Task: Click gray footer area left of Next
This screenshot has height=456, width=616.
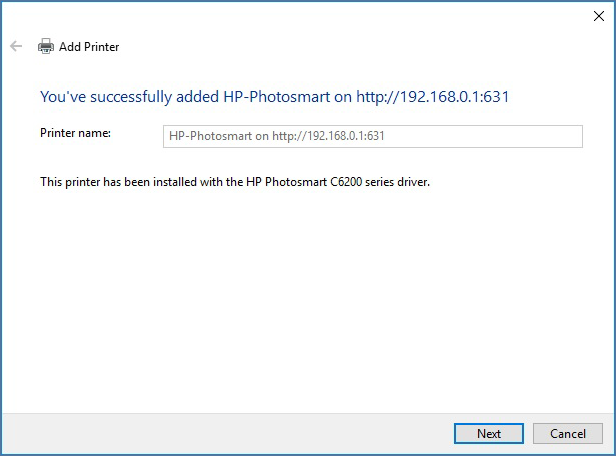Action: pyautogui.click(x=220, y=433)
